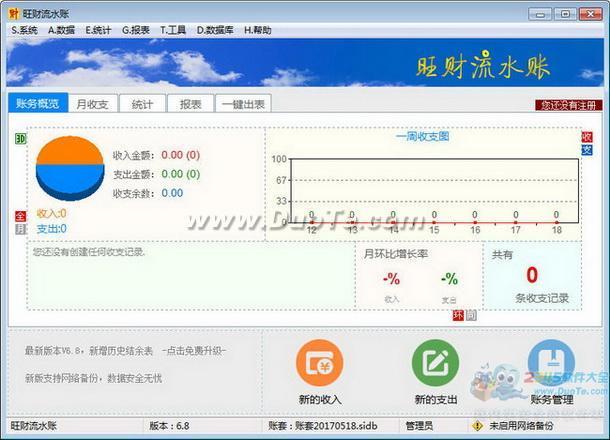Open the blue 账务管理 account management icon
The height and width of the screenshot is (440, 610).
(x=551, y=363)
